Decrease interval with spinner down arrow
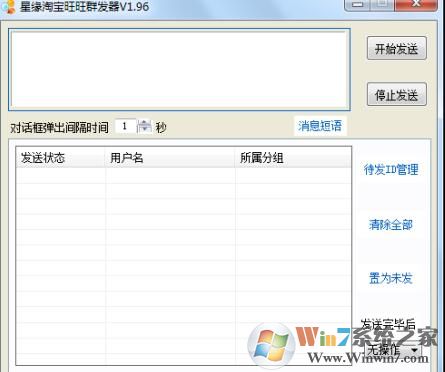 [x=144, y=130]
